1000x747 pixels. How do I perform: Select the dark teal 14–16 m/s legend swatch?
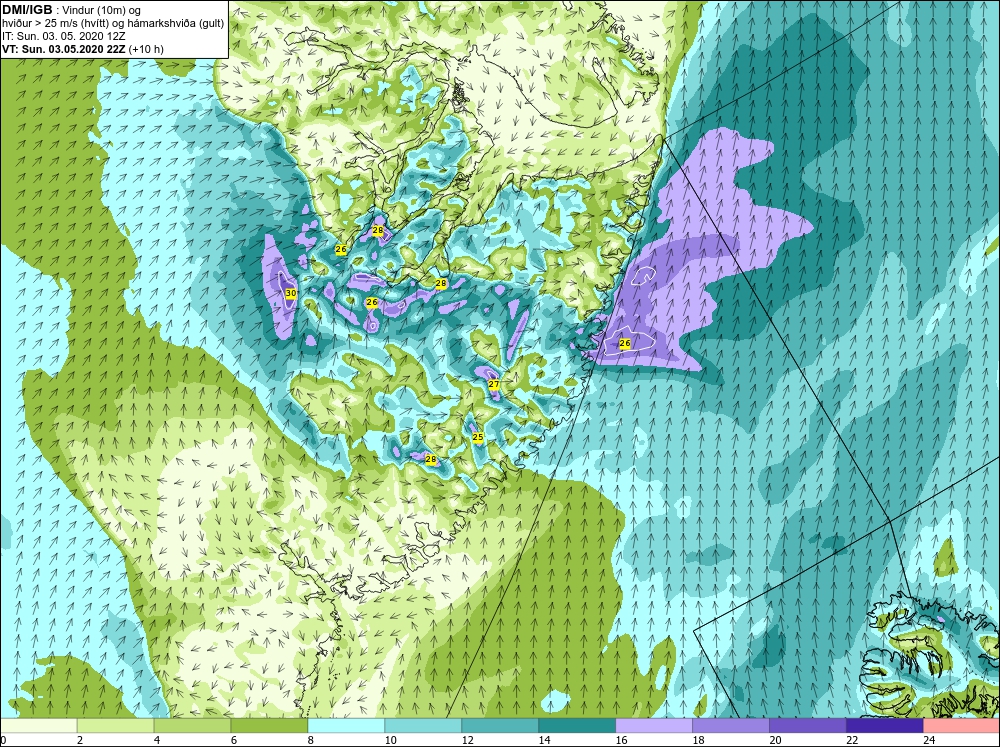(577, 725)
